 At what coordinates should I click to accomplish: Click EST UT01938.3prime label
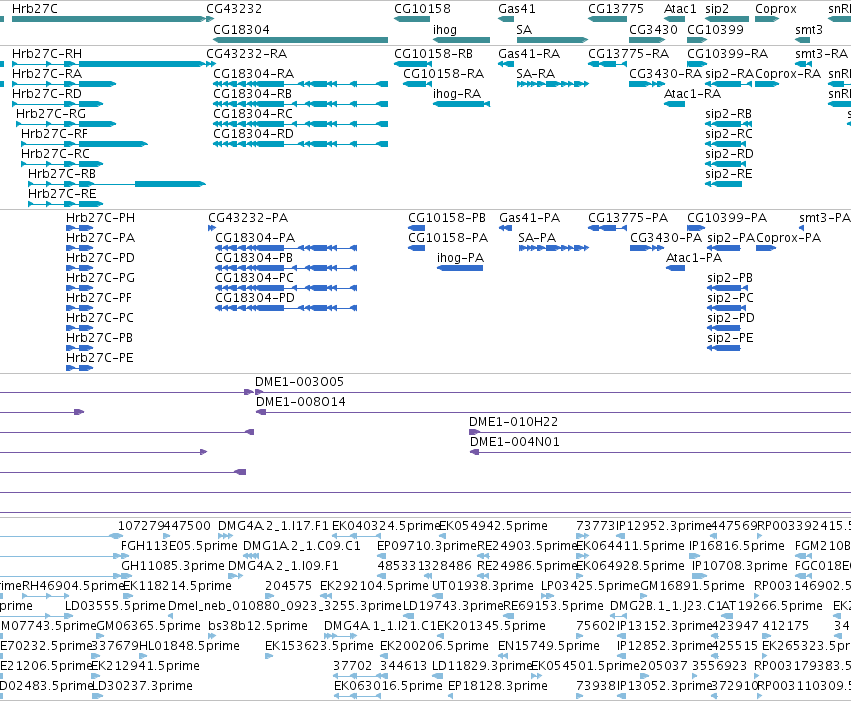482,585
